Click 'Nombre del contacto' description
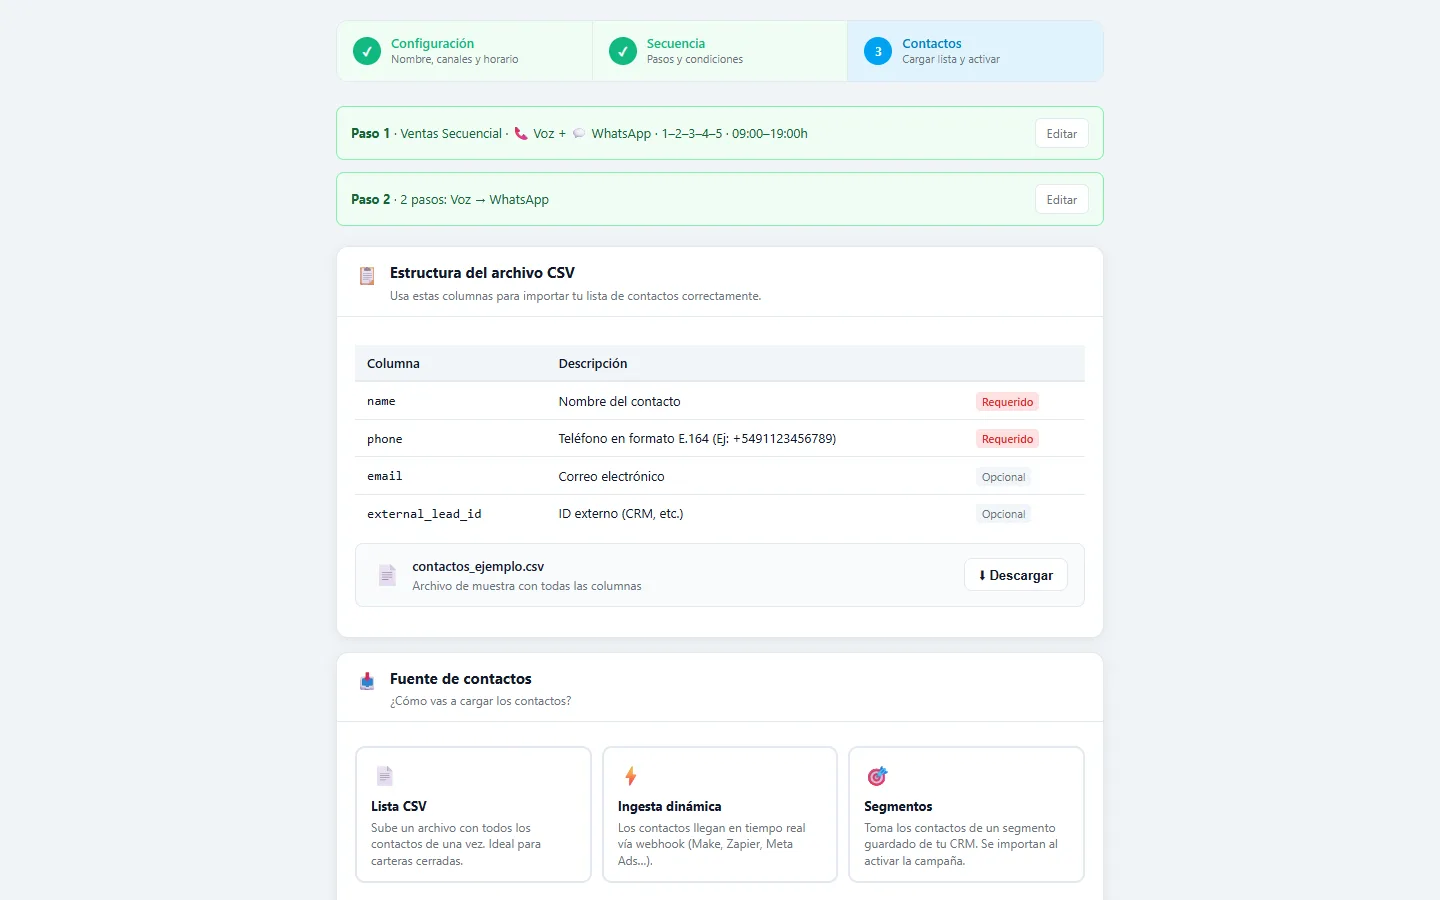 pyautogui.click(x=619, y=401)
